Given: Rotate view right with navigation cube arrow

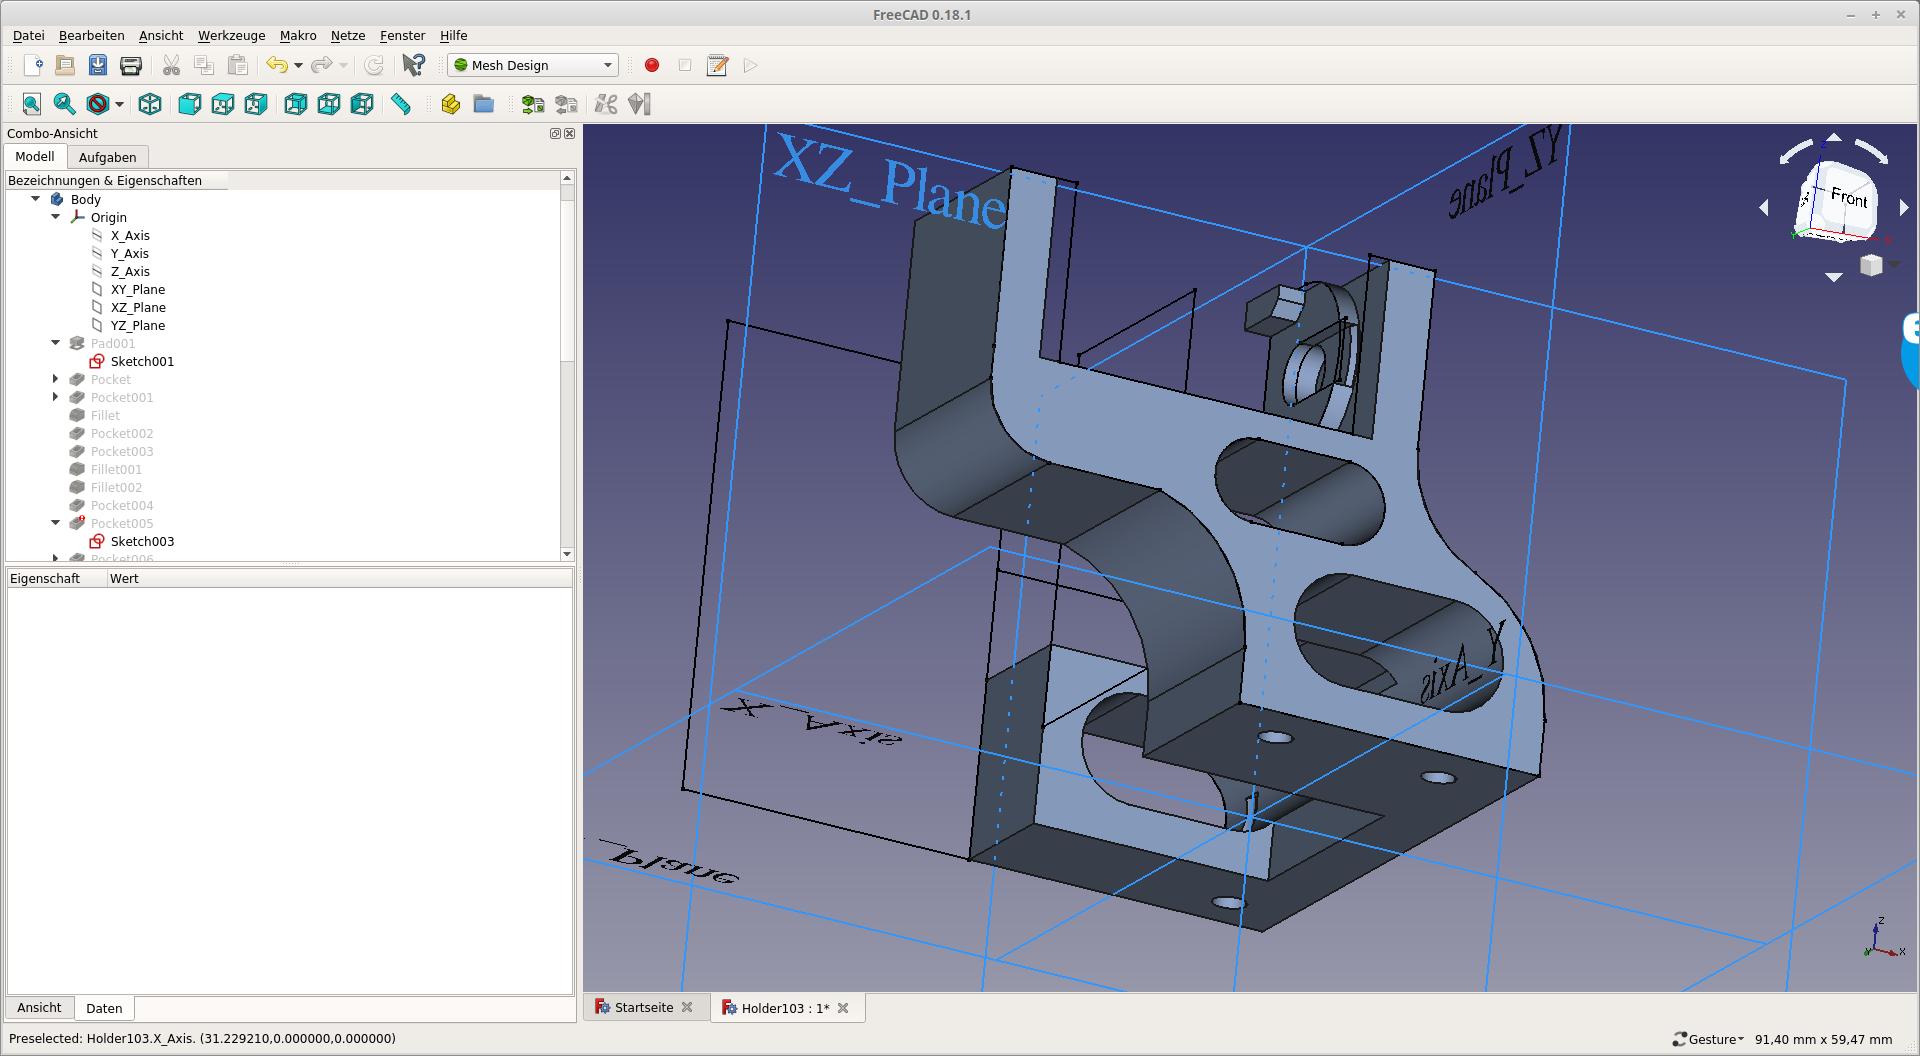Looking at the screenshot, I should tap(1903, 207).
